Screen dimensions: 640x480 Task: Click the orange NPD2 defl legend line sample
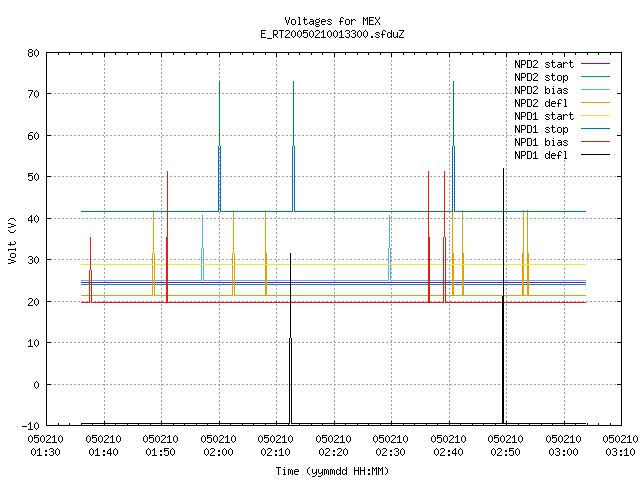click(x=595, y=102)
